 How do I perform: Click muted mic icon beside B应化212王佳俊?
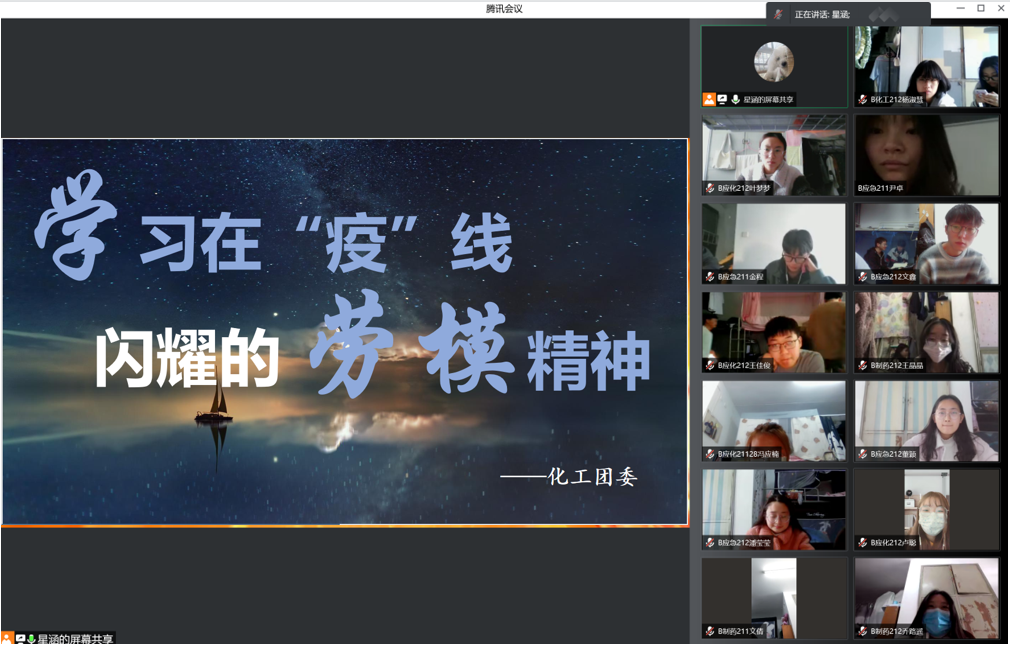click(710, 366)
